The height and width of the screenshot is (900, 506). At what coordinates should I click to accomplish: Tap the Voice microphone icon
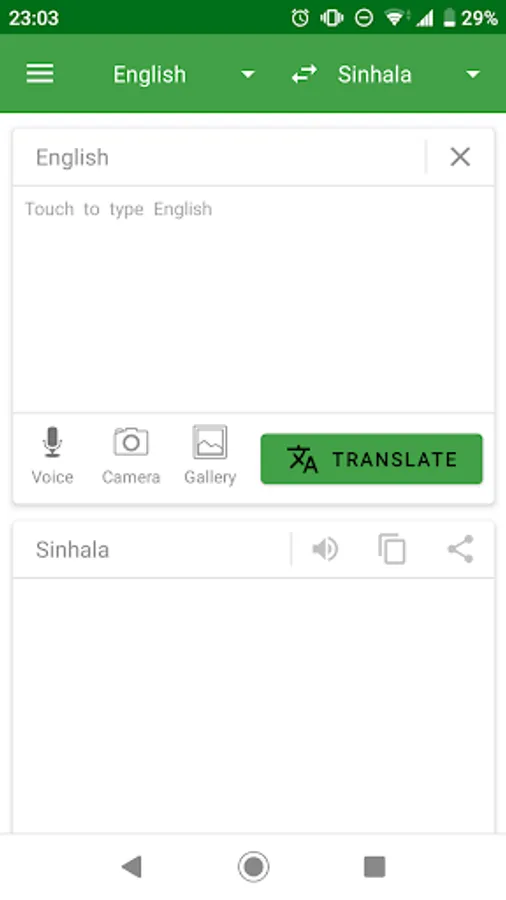coord(52,442)
